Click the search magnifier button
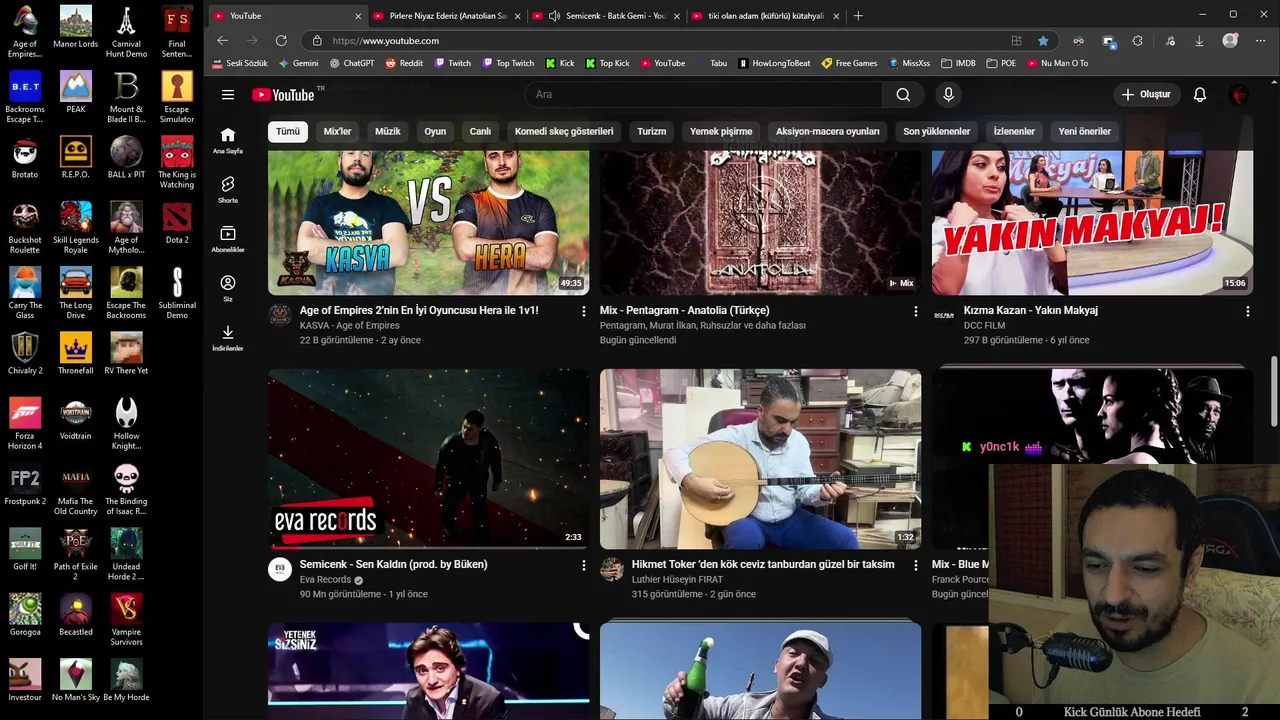Viewport: 1280px width, 720px height. point(903,94)
